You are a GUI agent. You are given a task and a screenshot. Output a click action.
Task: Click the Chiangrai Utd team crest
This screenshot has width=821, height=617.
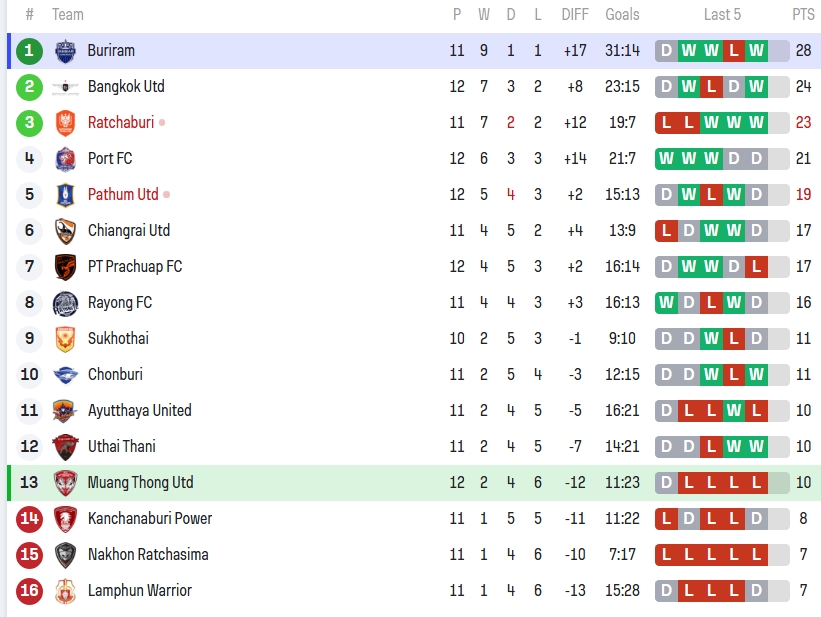click(x=65, y=231)
